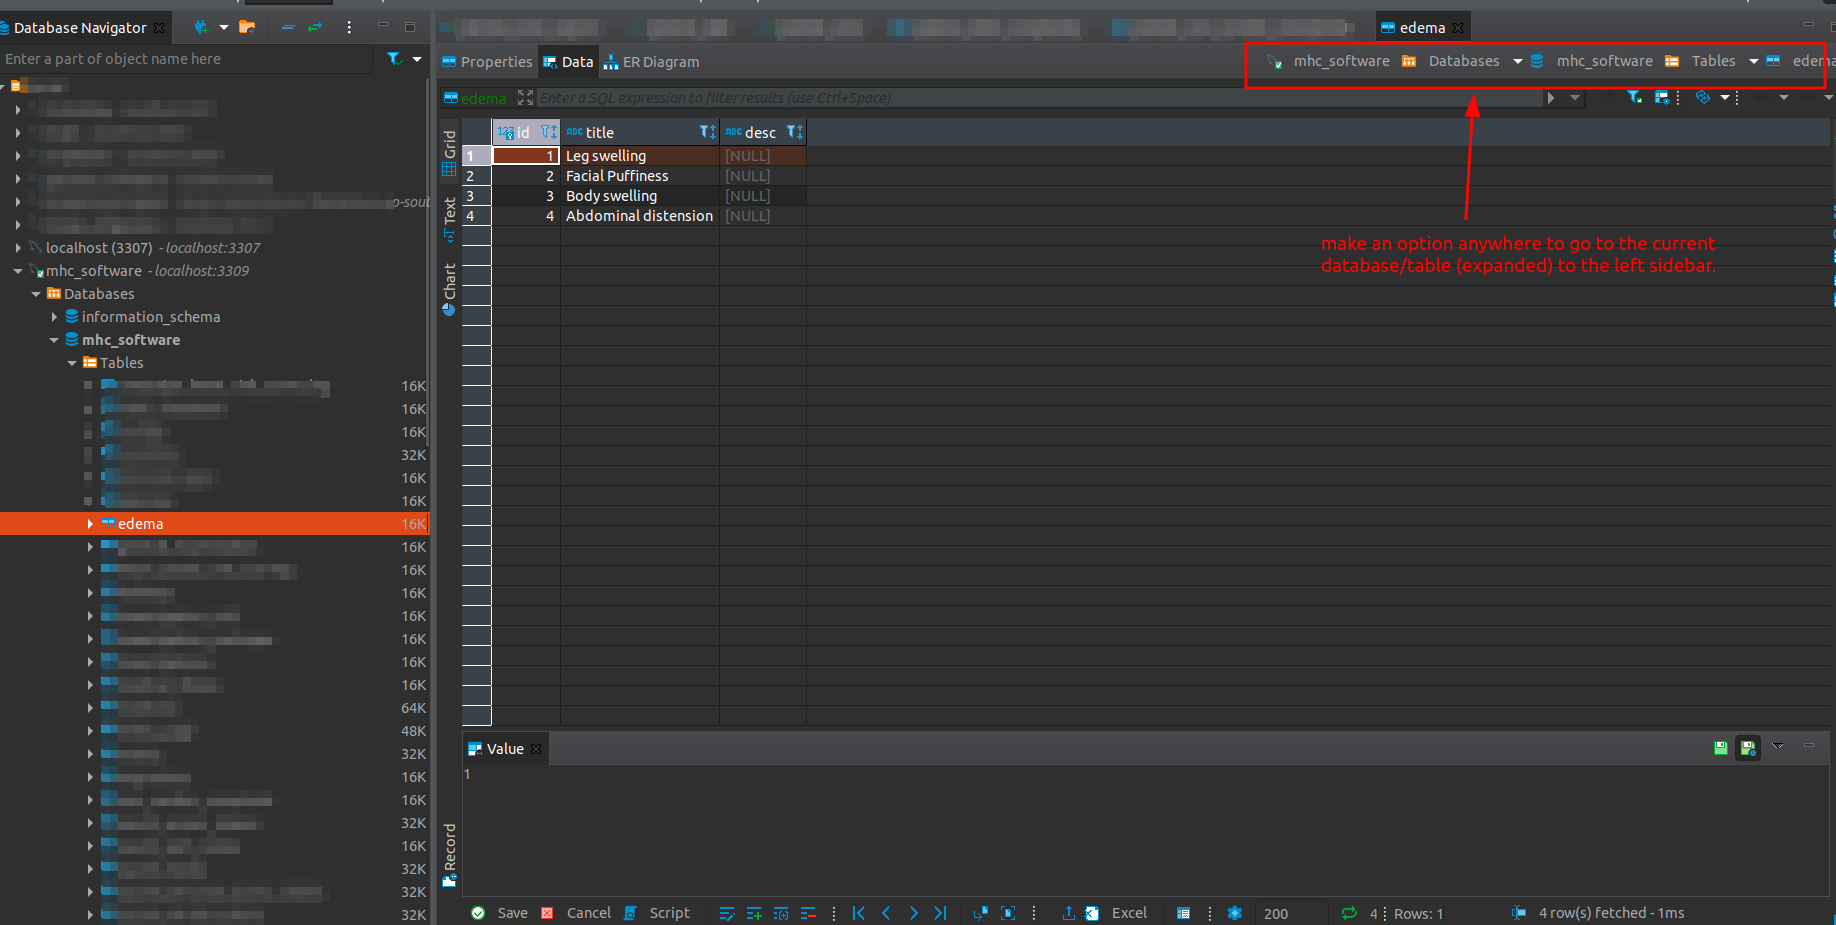This screenshot has width=1836, height=925.
Task: Expand the localhost (3307) connection node
Action: (x=18, y=248)
